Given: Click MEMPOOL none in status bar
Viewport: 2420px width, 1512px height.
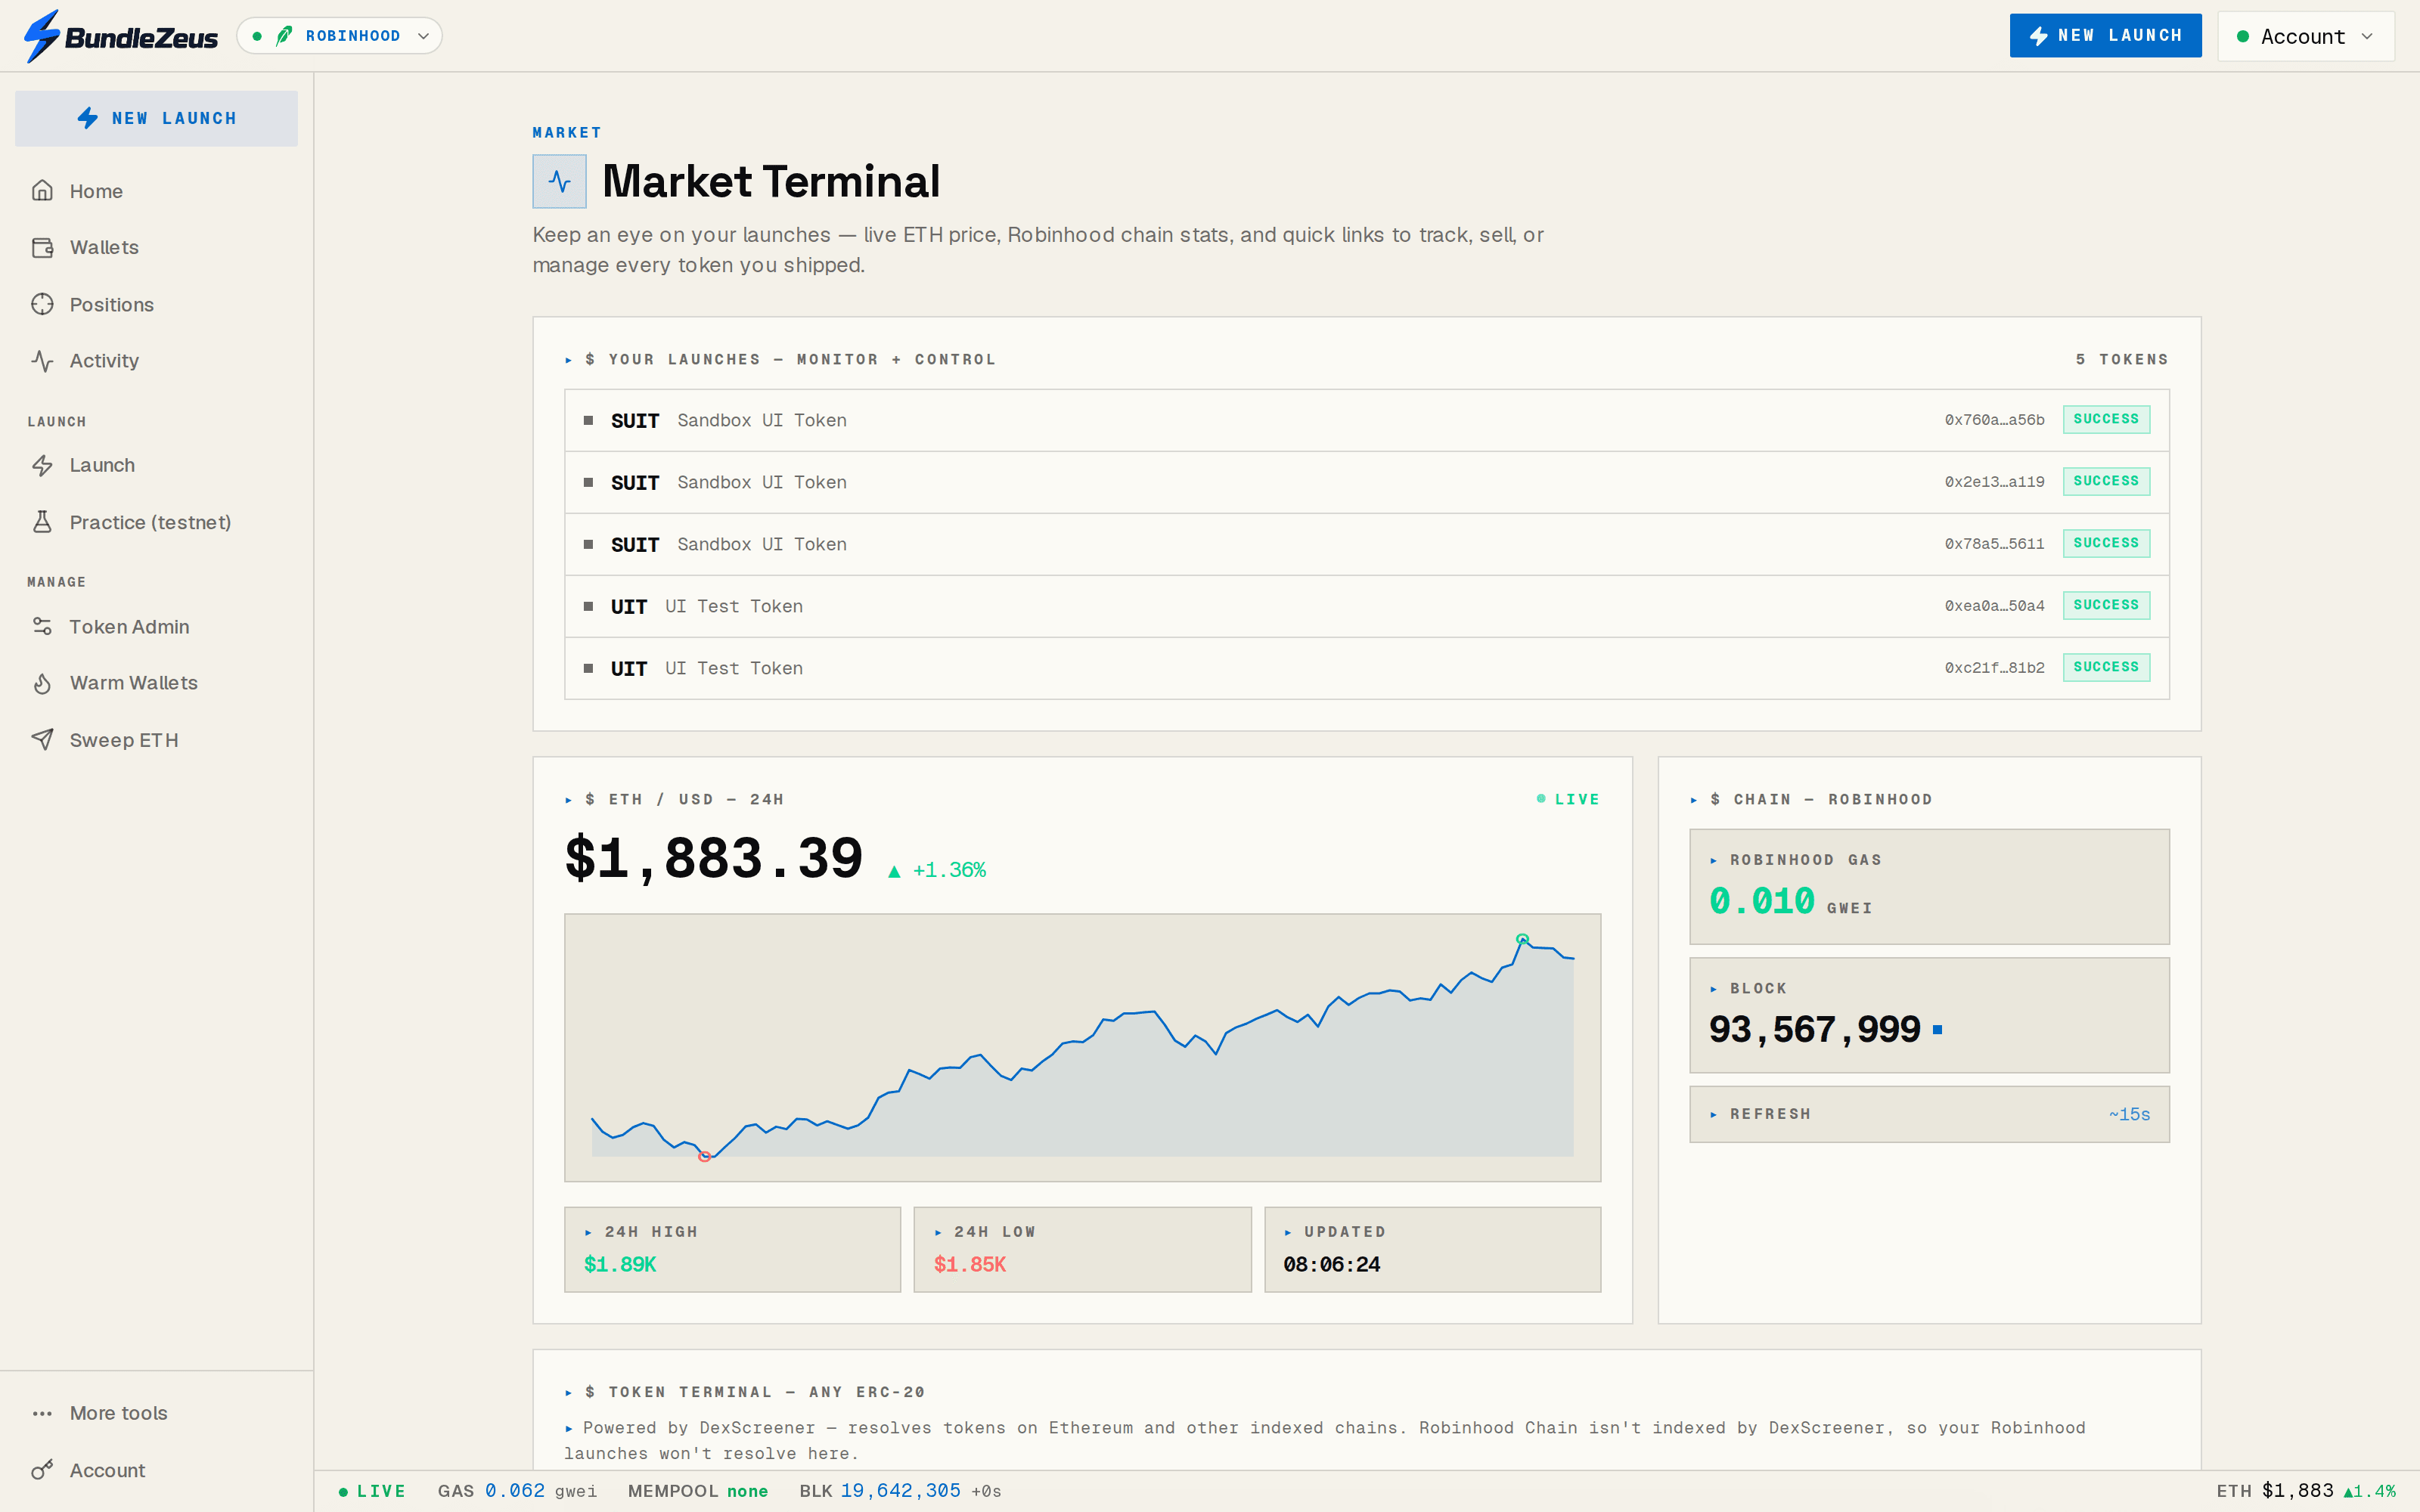Looking at the screenshot, I should [x=697, y=1491].
